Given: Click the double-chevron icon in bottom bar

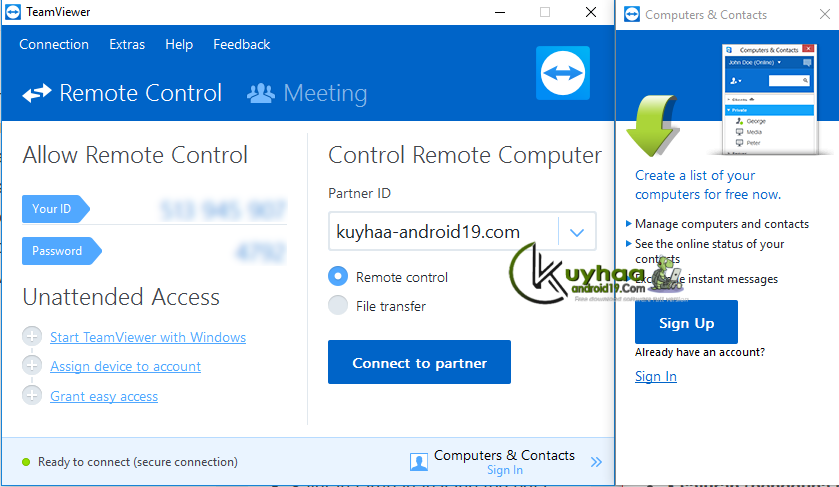Looking at the screenshot, I should pyautogui.click(x=596, y=462).
